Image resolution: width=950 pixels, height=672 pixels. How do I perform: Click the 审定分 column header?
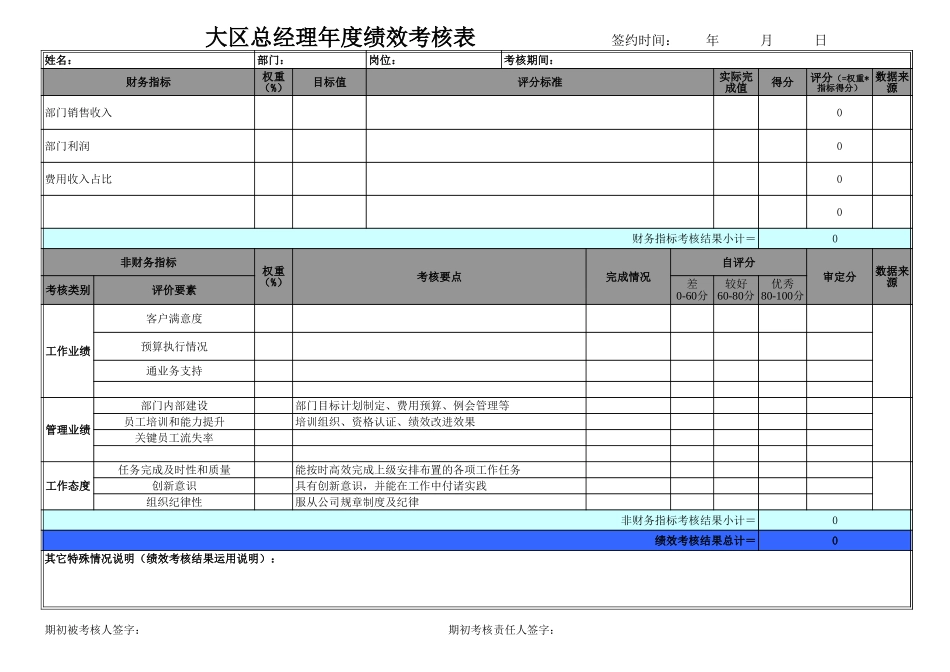tap(839, 277)
